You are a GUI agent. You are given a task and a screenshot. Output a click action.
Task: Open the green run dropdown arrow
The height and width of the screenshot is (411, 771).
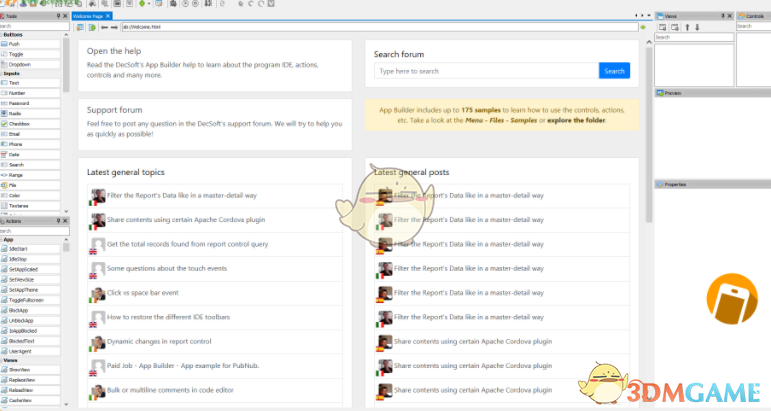point(149,4)
